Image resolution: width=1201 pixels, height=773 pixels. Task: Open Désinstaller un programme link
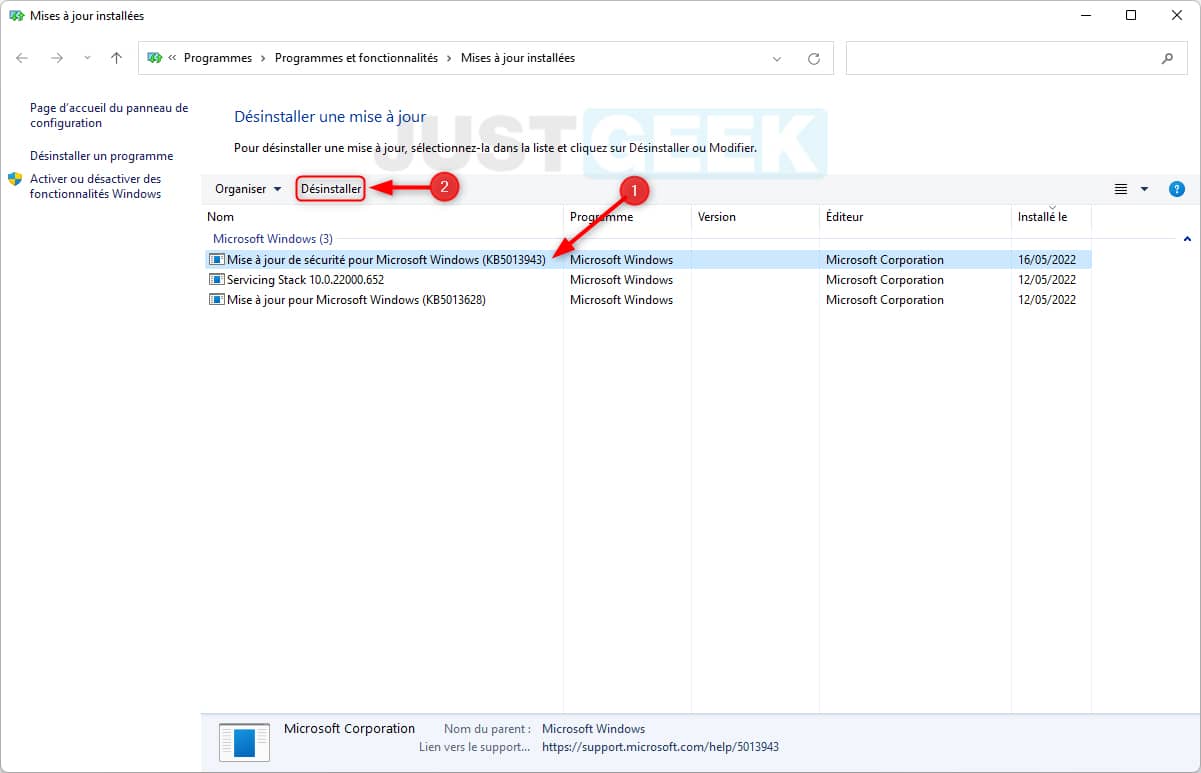pos(102,156)
